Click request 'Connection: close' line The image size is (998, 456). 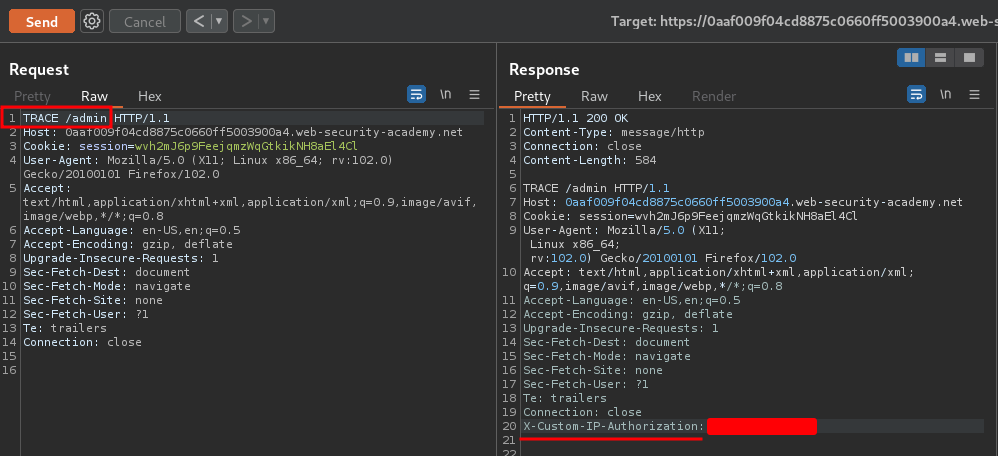click(x=82, y=342)
